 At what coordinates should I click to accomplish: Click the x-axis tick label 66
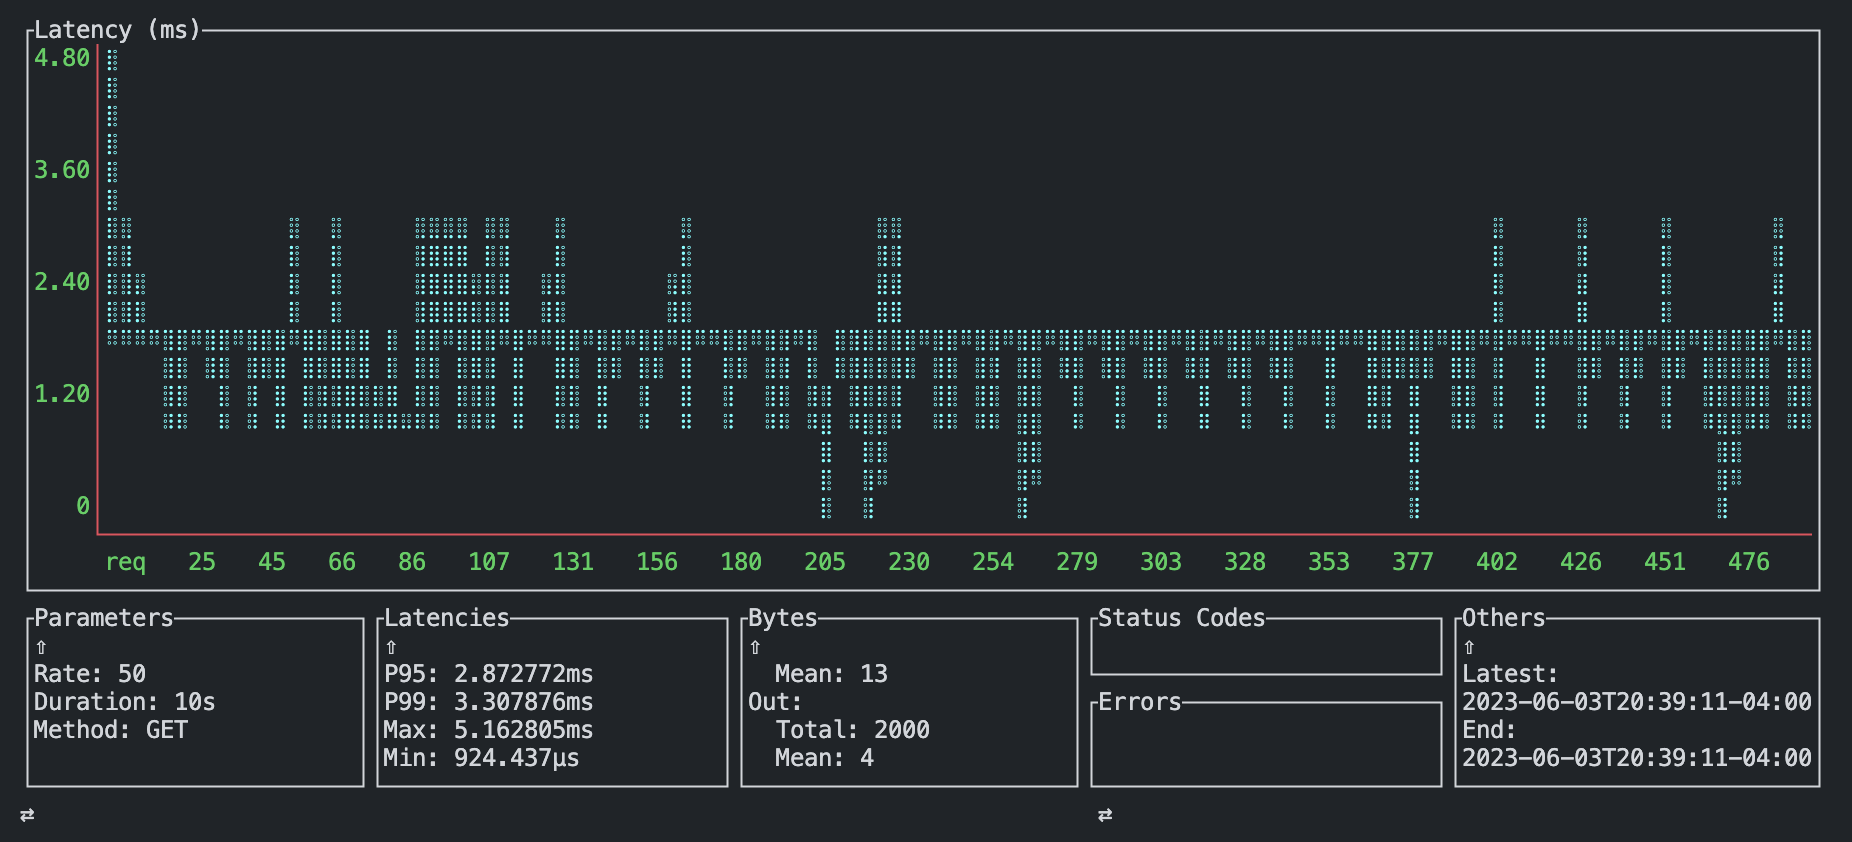(342, 562)
